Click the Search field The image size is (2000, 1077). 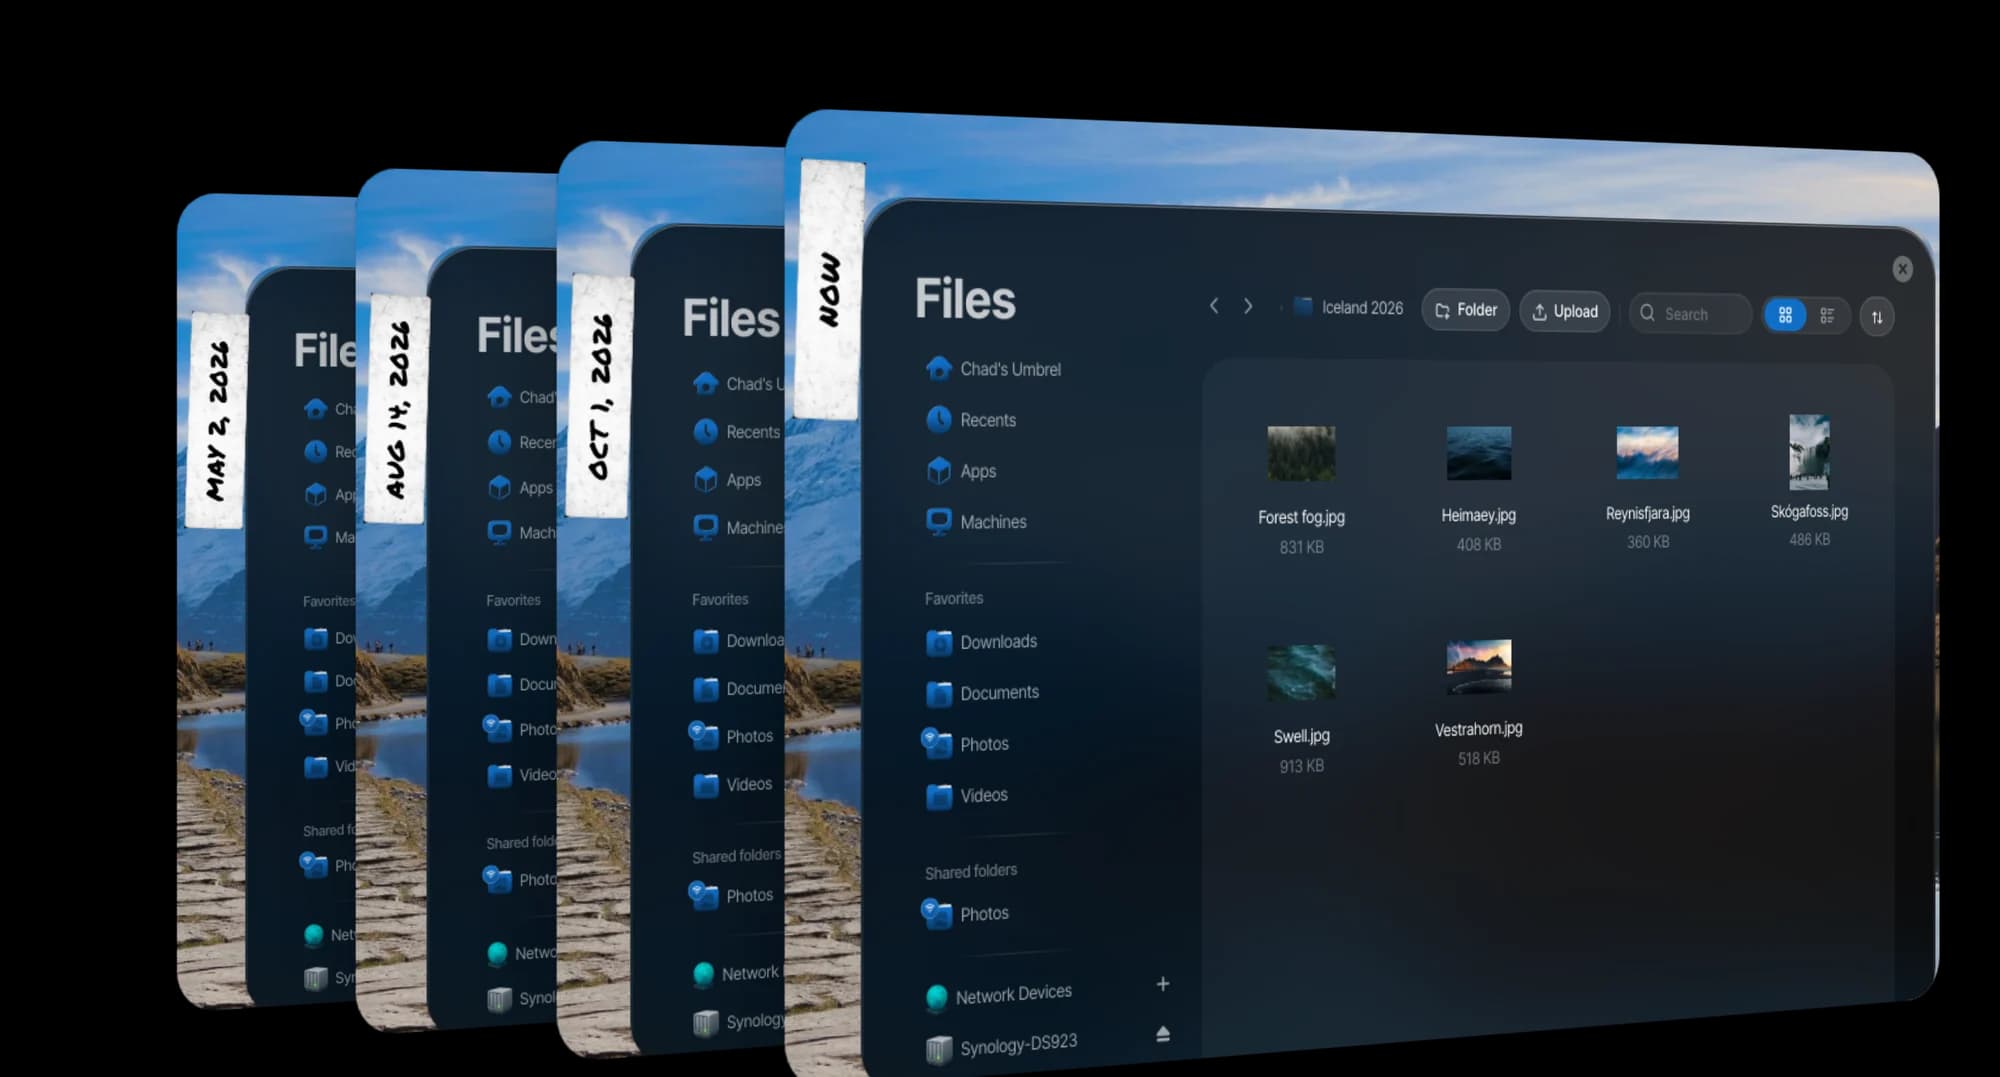pos(1690,314)
